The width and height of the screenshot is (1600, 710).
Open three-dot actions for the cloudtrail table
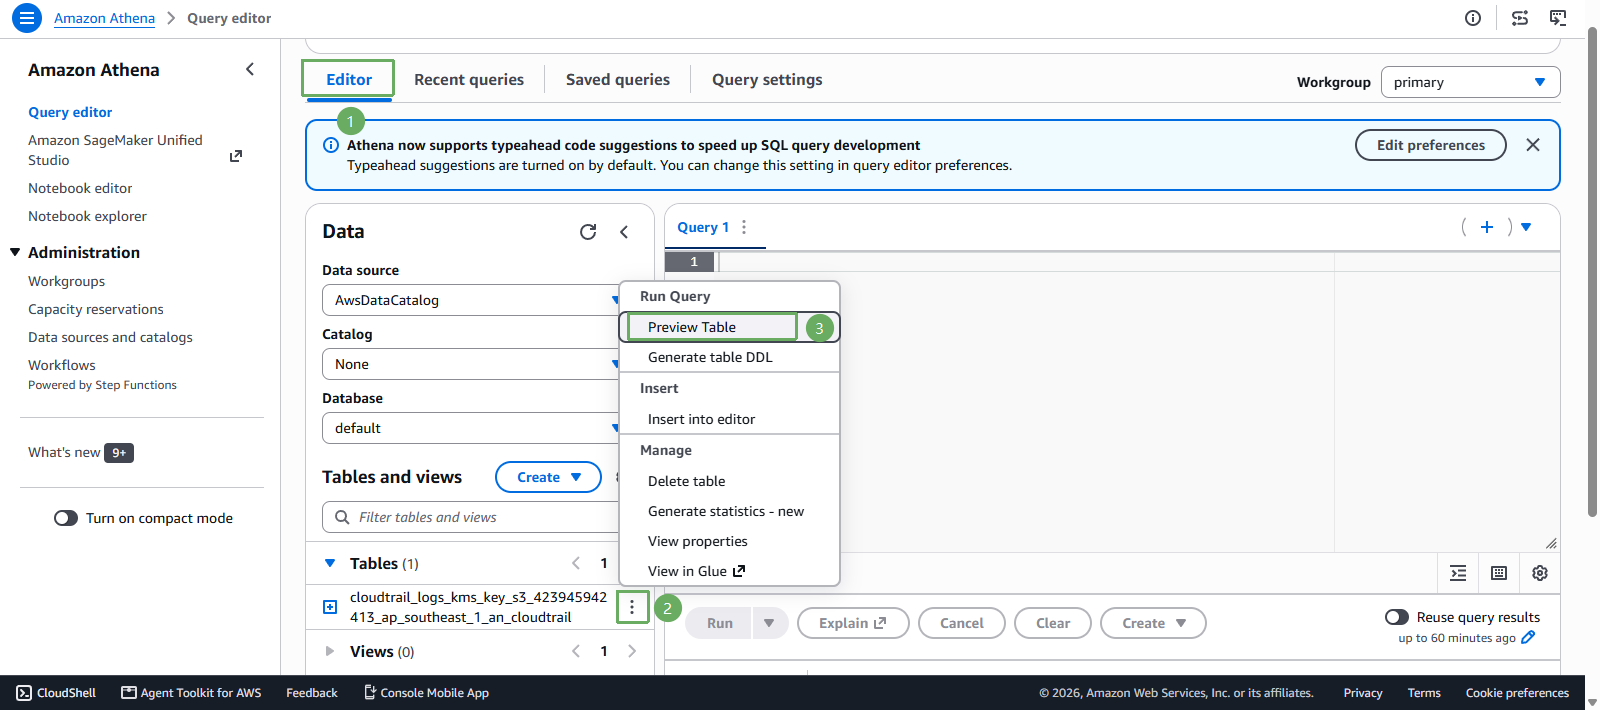coord(632,607)
